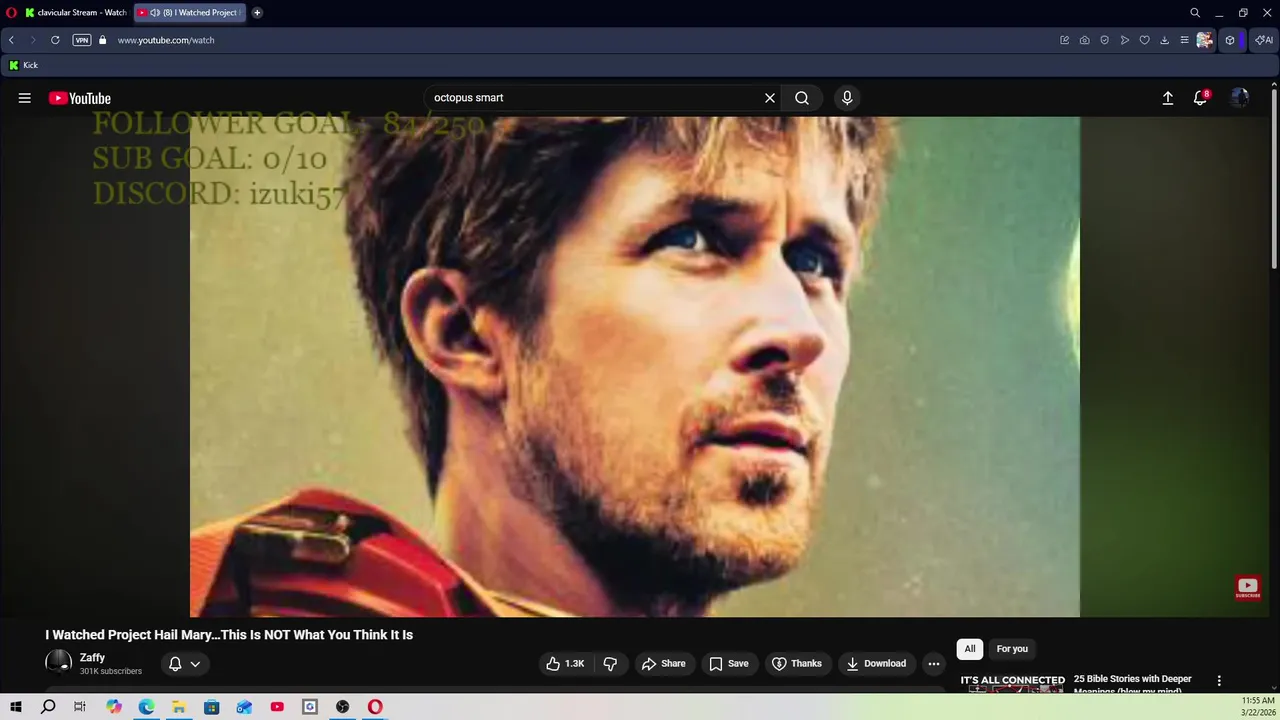Open Opera easy setup sliders icon

point(1185,40)
